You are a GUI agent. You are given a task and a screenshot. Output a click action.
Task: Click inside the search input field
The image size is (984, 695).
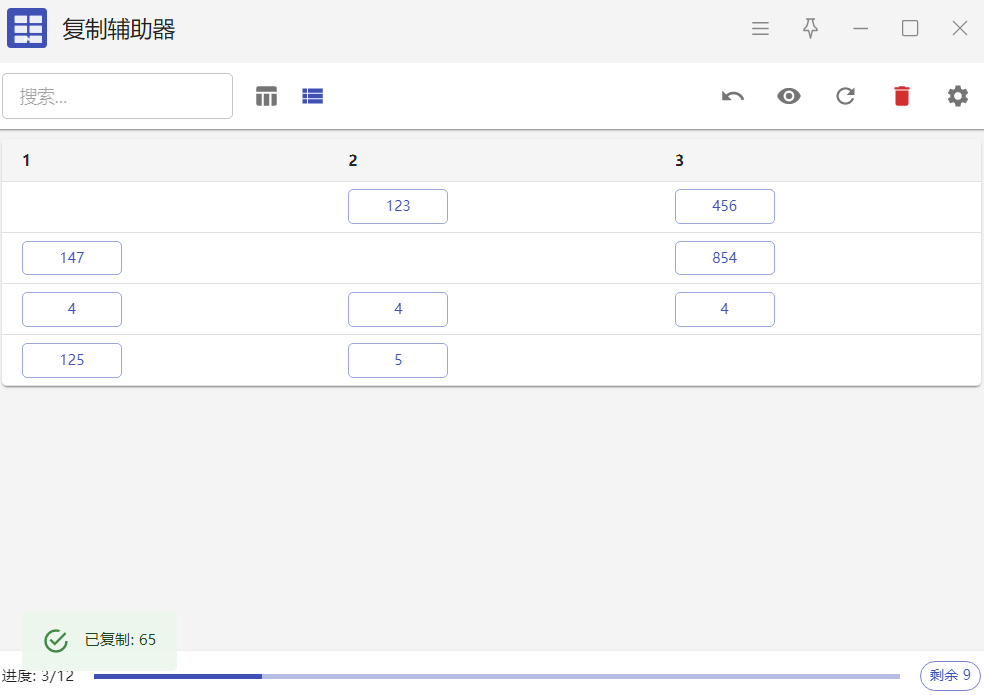(x=117, y=96)
